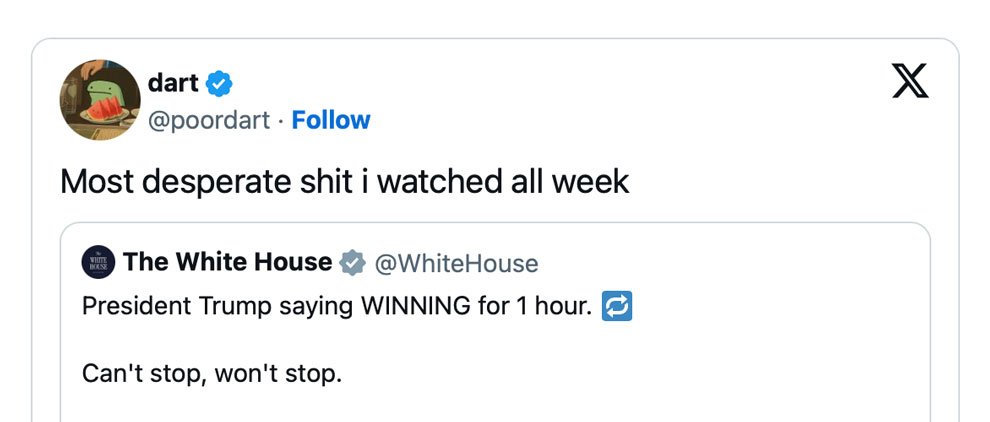This screenshot has width=990, height=422.
Task: Follow the @poordart account
Action: (x=331, y=119)
